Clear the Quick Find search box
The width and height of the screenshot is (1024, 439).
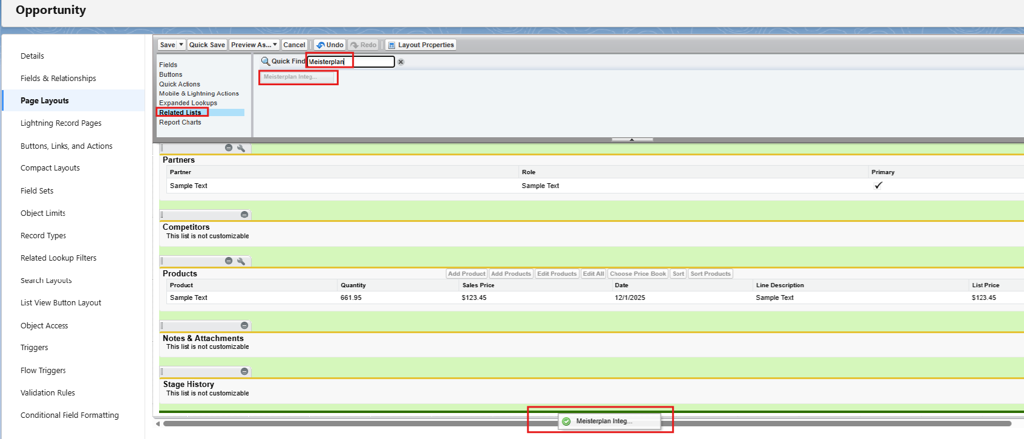[401, 61]
